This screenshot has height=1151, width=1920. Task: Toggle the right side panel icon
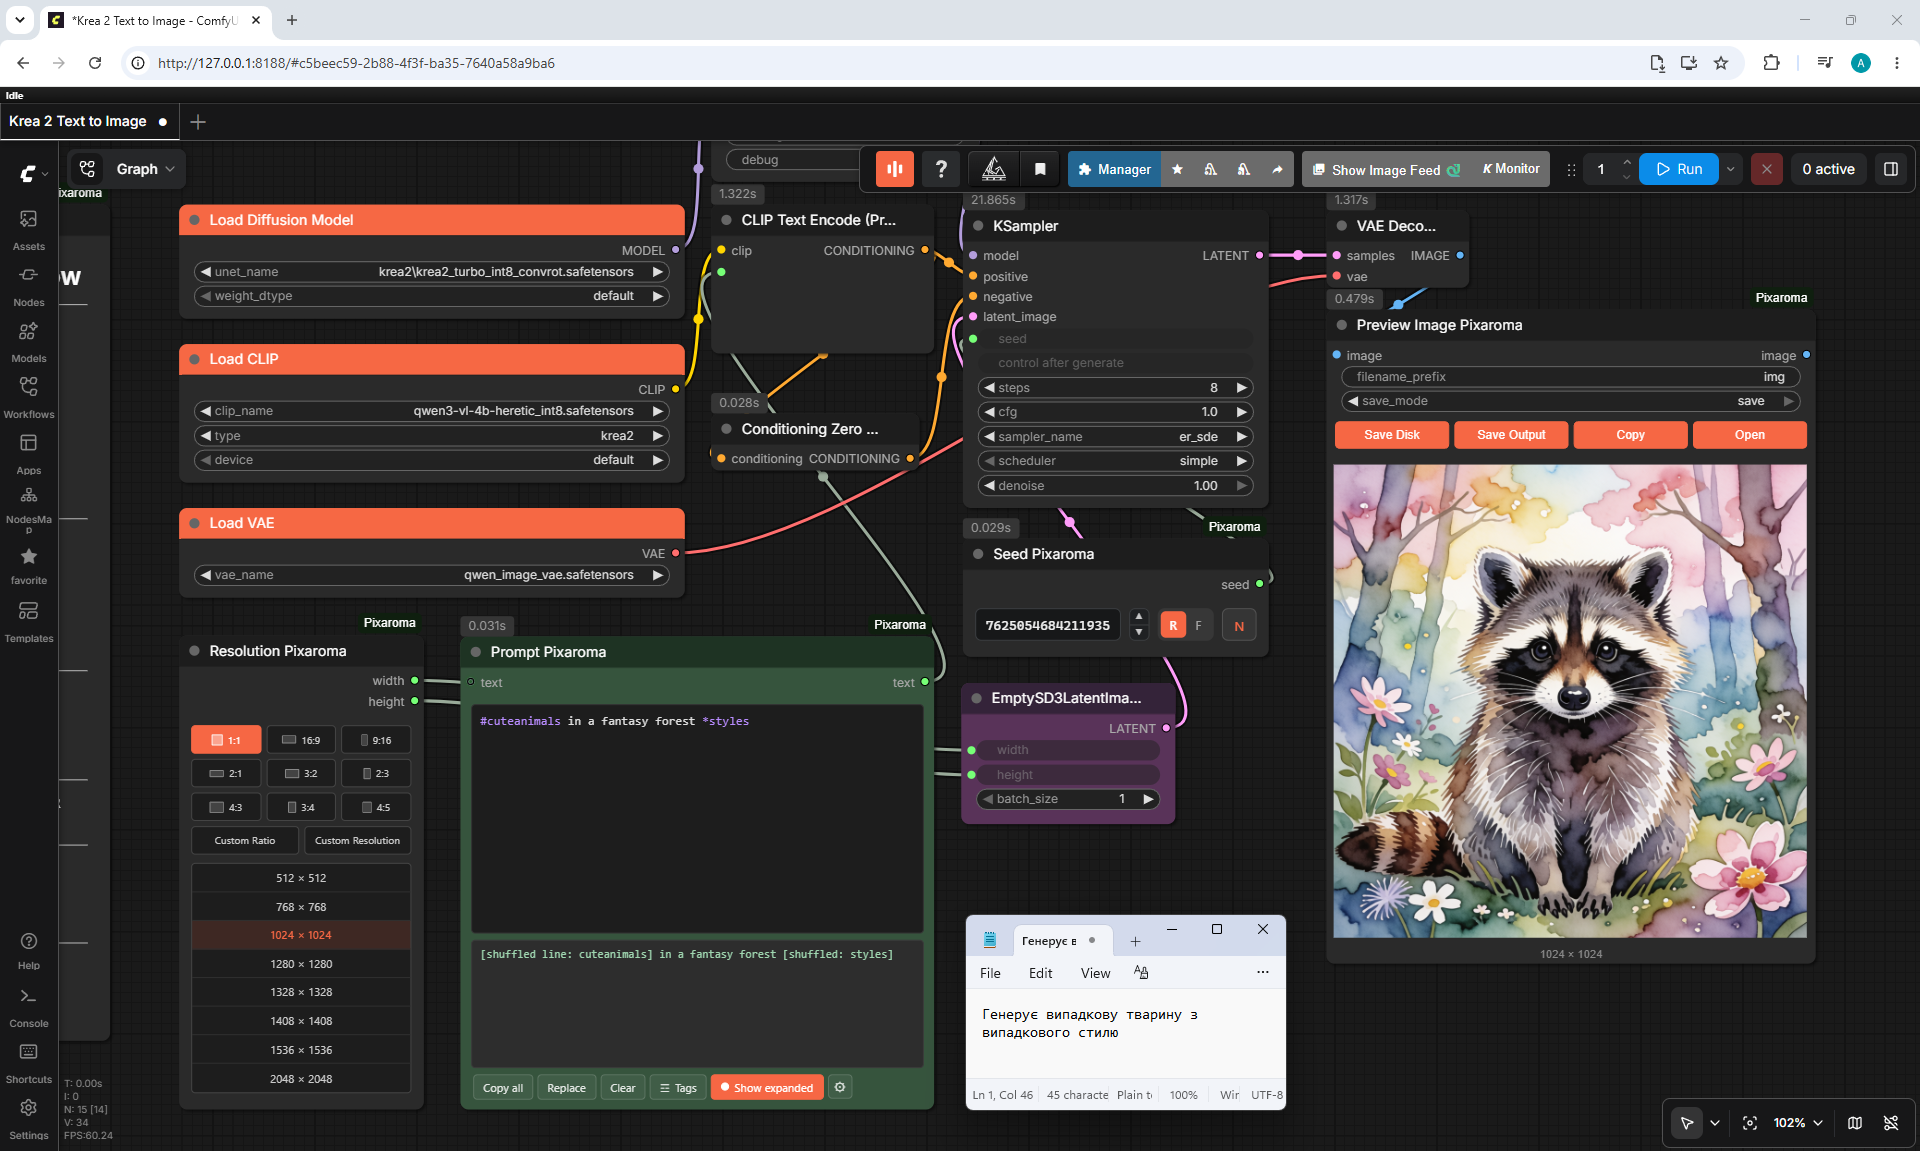(x=1891, y=169)
